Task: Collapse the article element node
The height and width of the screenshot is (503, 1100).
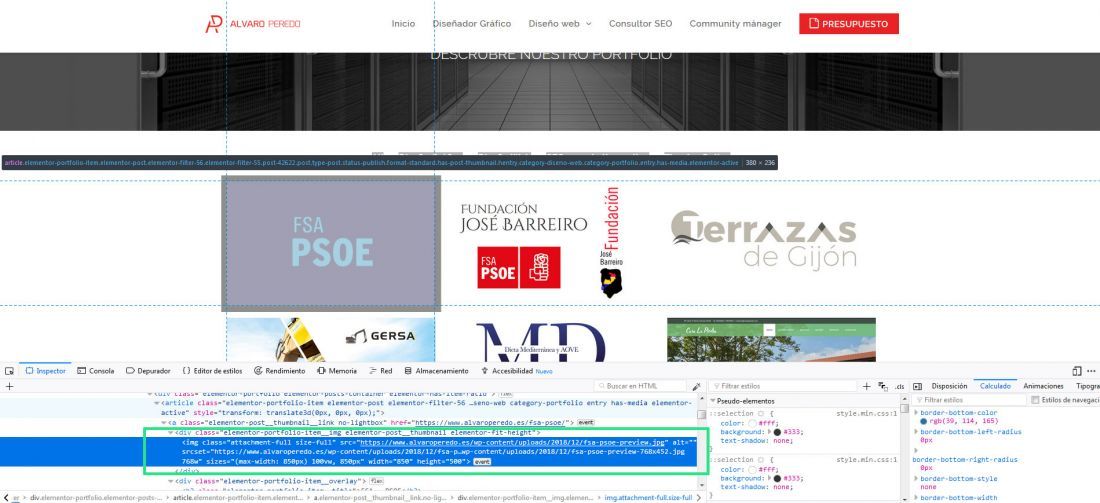Action: pos(157,403)
